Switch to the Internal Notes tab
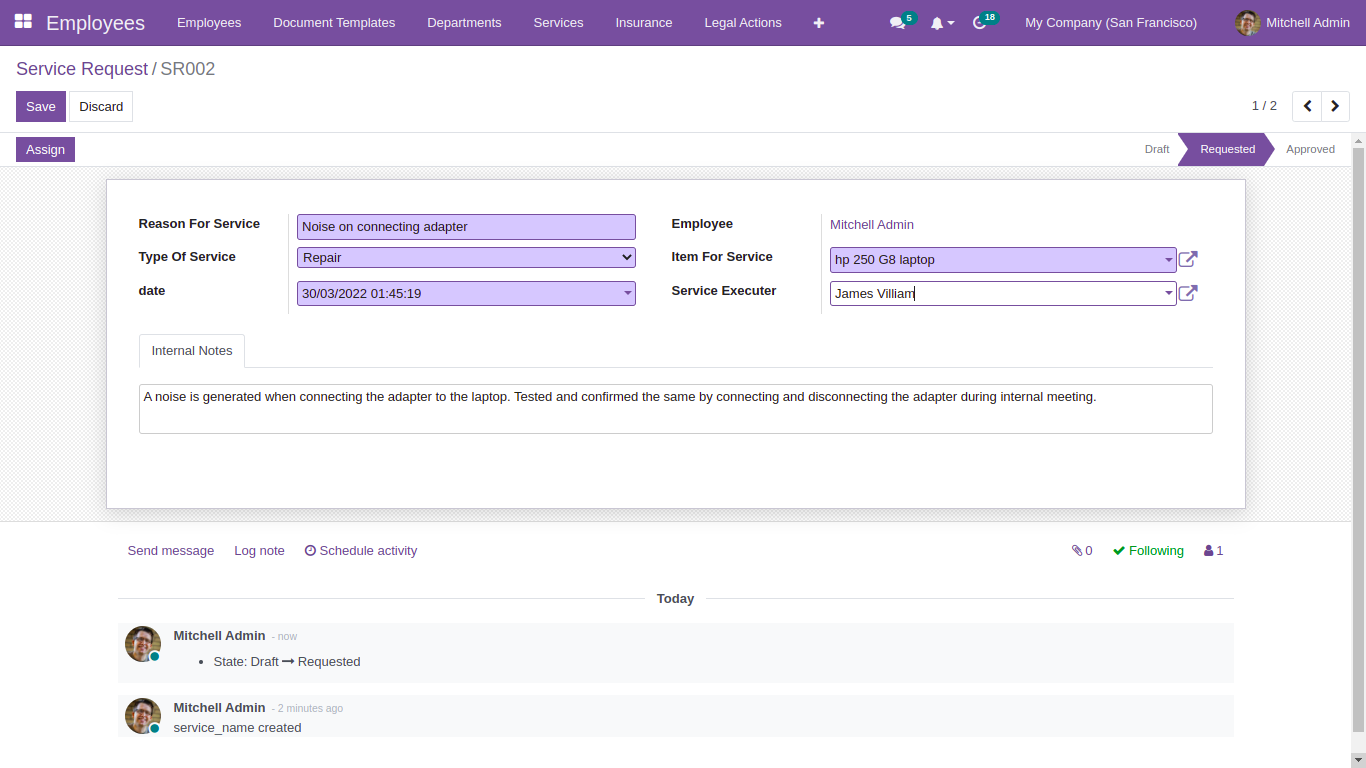 (191, 350)
